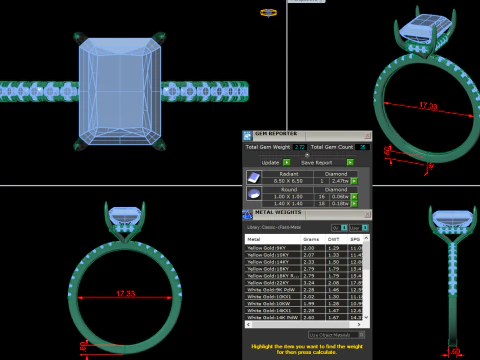Click the metal list scroll-up arrow
The image size is (480, 360).
click(x=366, y=238)
